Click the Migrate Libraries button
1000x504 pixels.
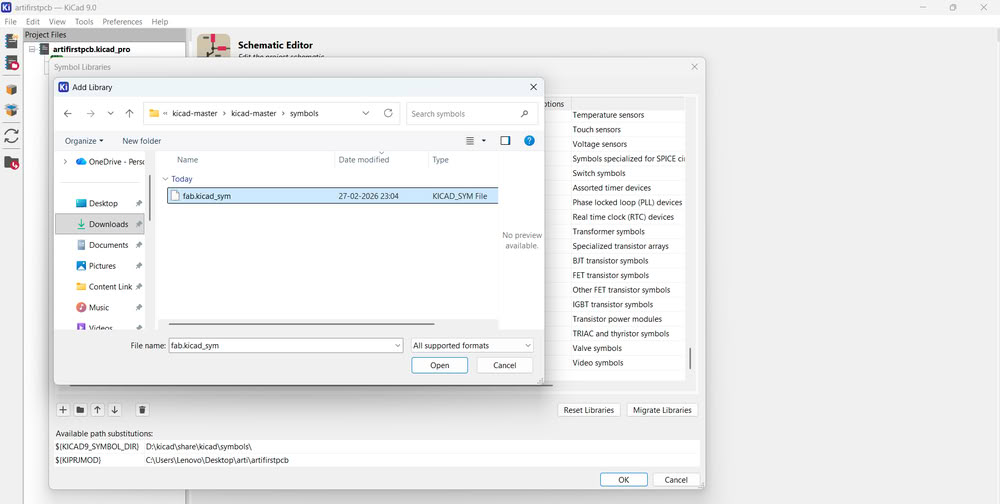[x=662, y=410]
